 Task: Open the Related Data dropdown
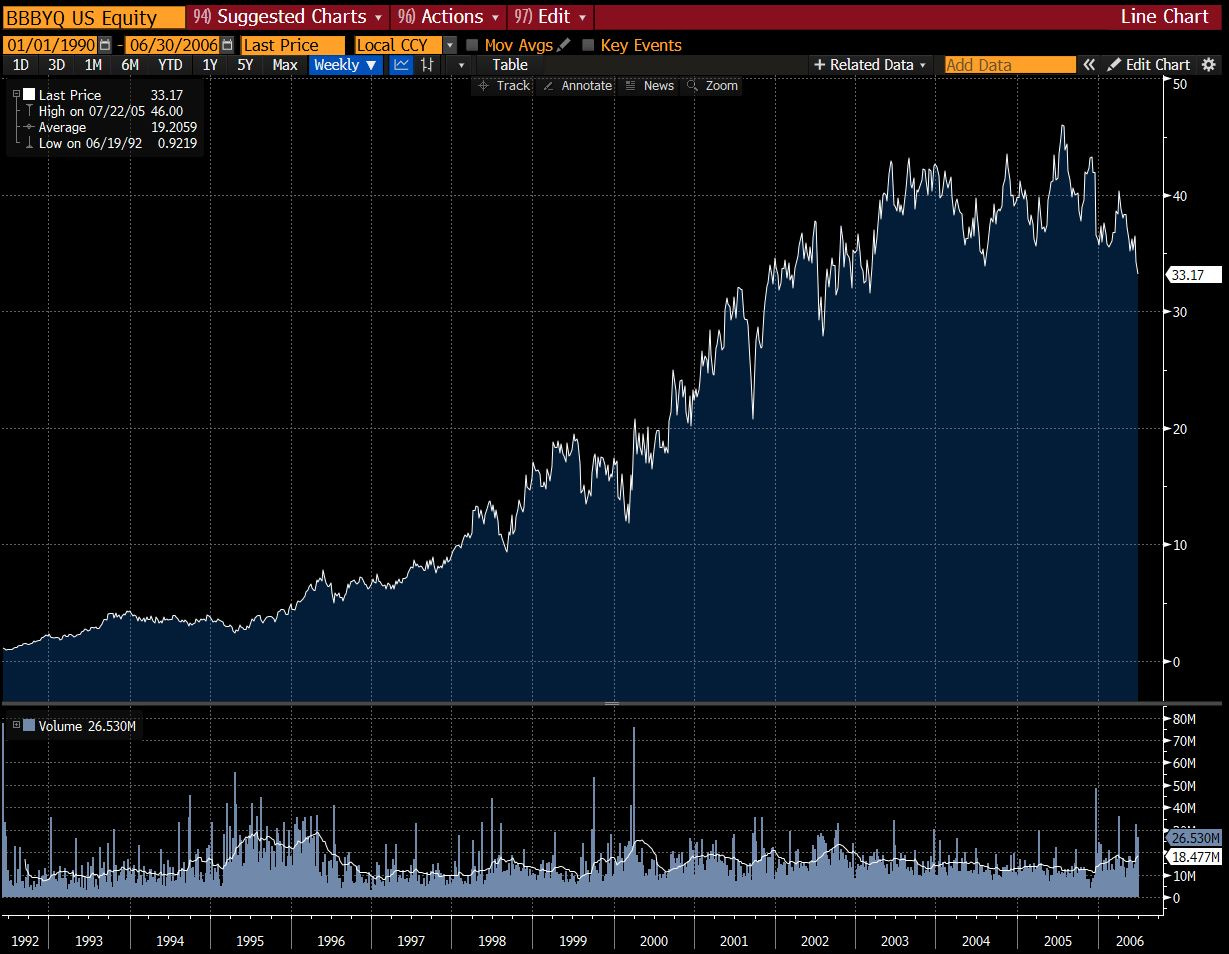(871, 65)
